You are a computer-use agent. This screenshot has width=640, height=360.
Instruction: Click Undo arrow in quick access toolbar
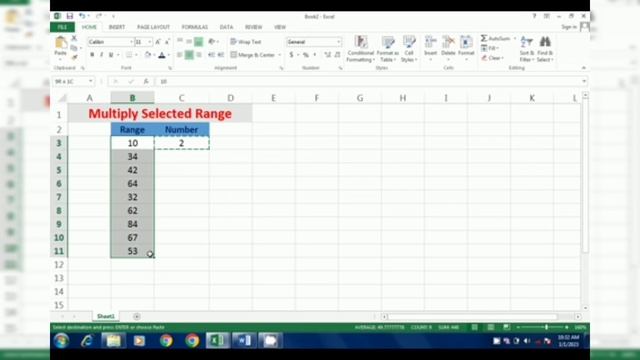coord(82,16)
